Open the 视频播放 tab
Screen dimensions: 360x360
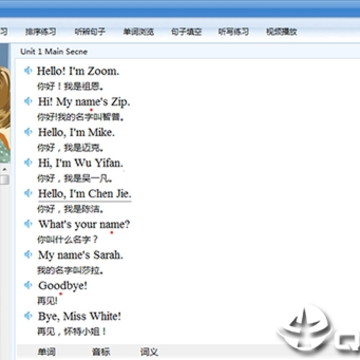pyautogui.click(x=282, y=32)
